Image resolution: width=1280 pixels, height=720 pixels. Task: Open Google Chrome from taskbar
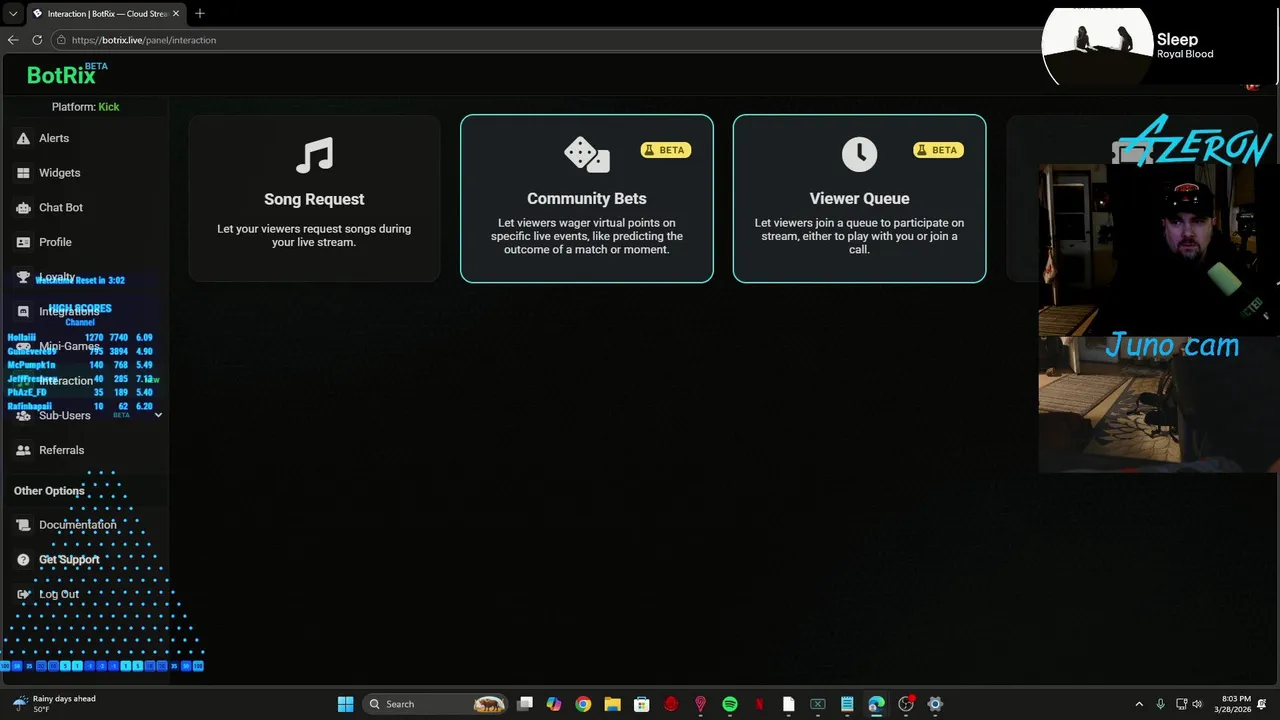point(583,704)
